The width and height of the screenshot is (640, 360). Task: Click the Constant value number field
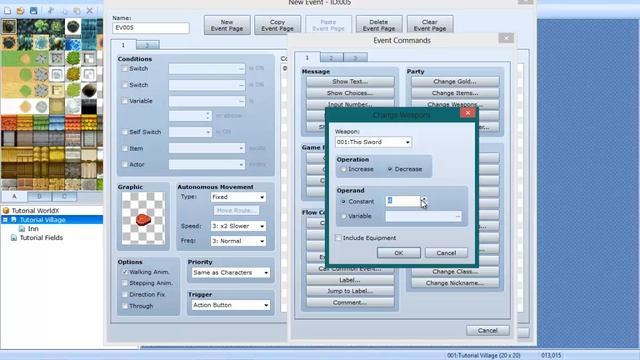tap(403, 201)
